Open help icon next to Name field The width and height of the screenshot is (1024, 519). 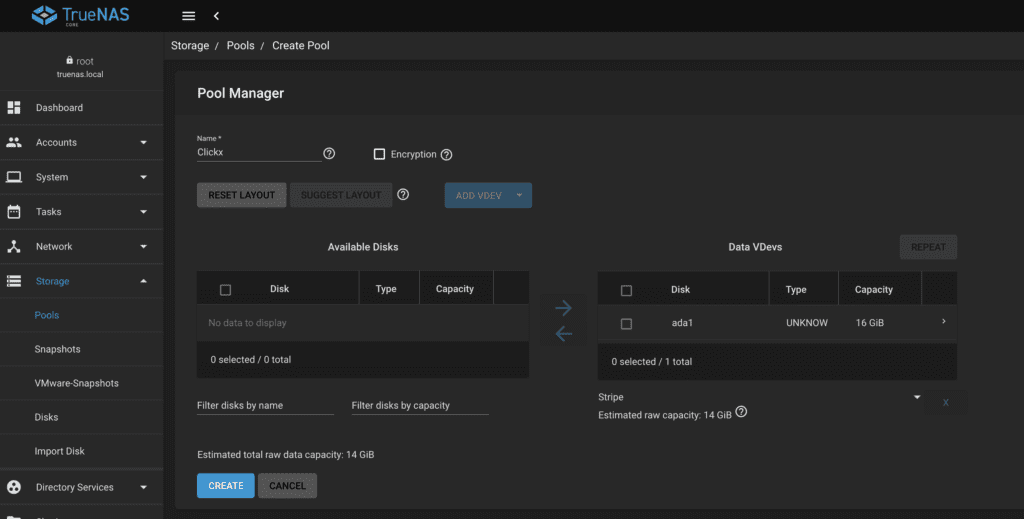pyautogui.click(x=329, y=153)
